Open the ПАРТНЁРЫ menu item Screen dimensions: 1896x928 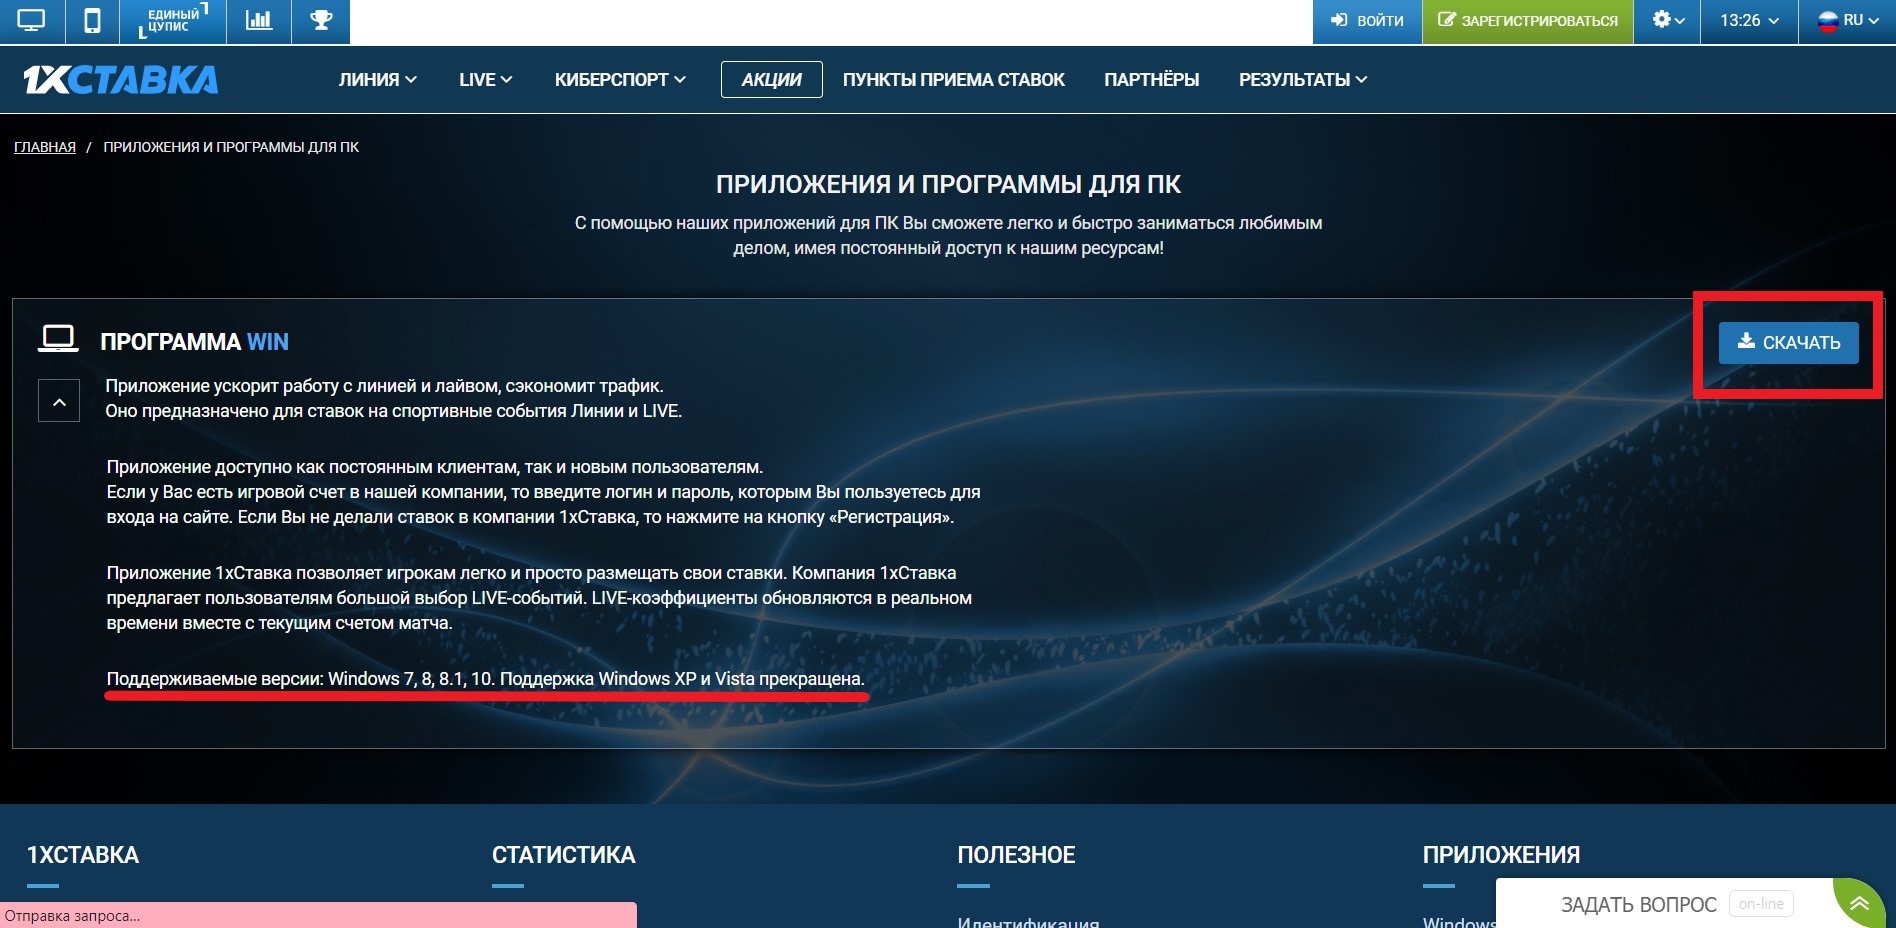(1152, 80)
